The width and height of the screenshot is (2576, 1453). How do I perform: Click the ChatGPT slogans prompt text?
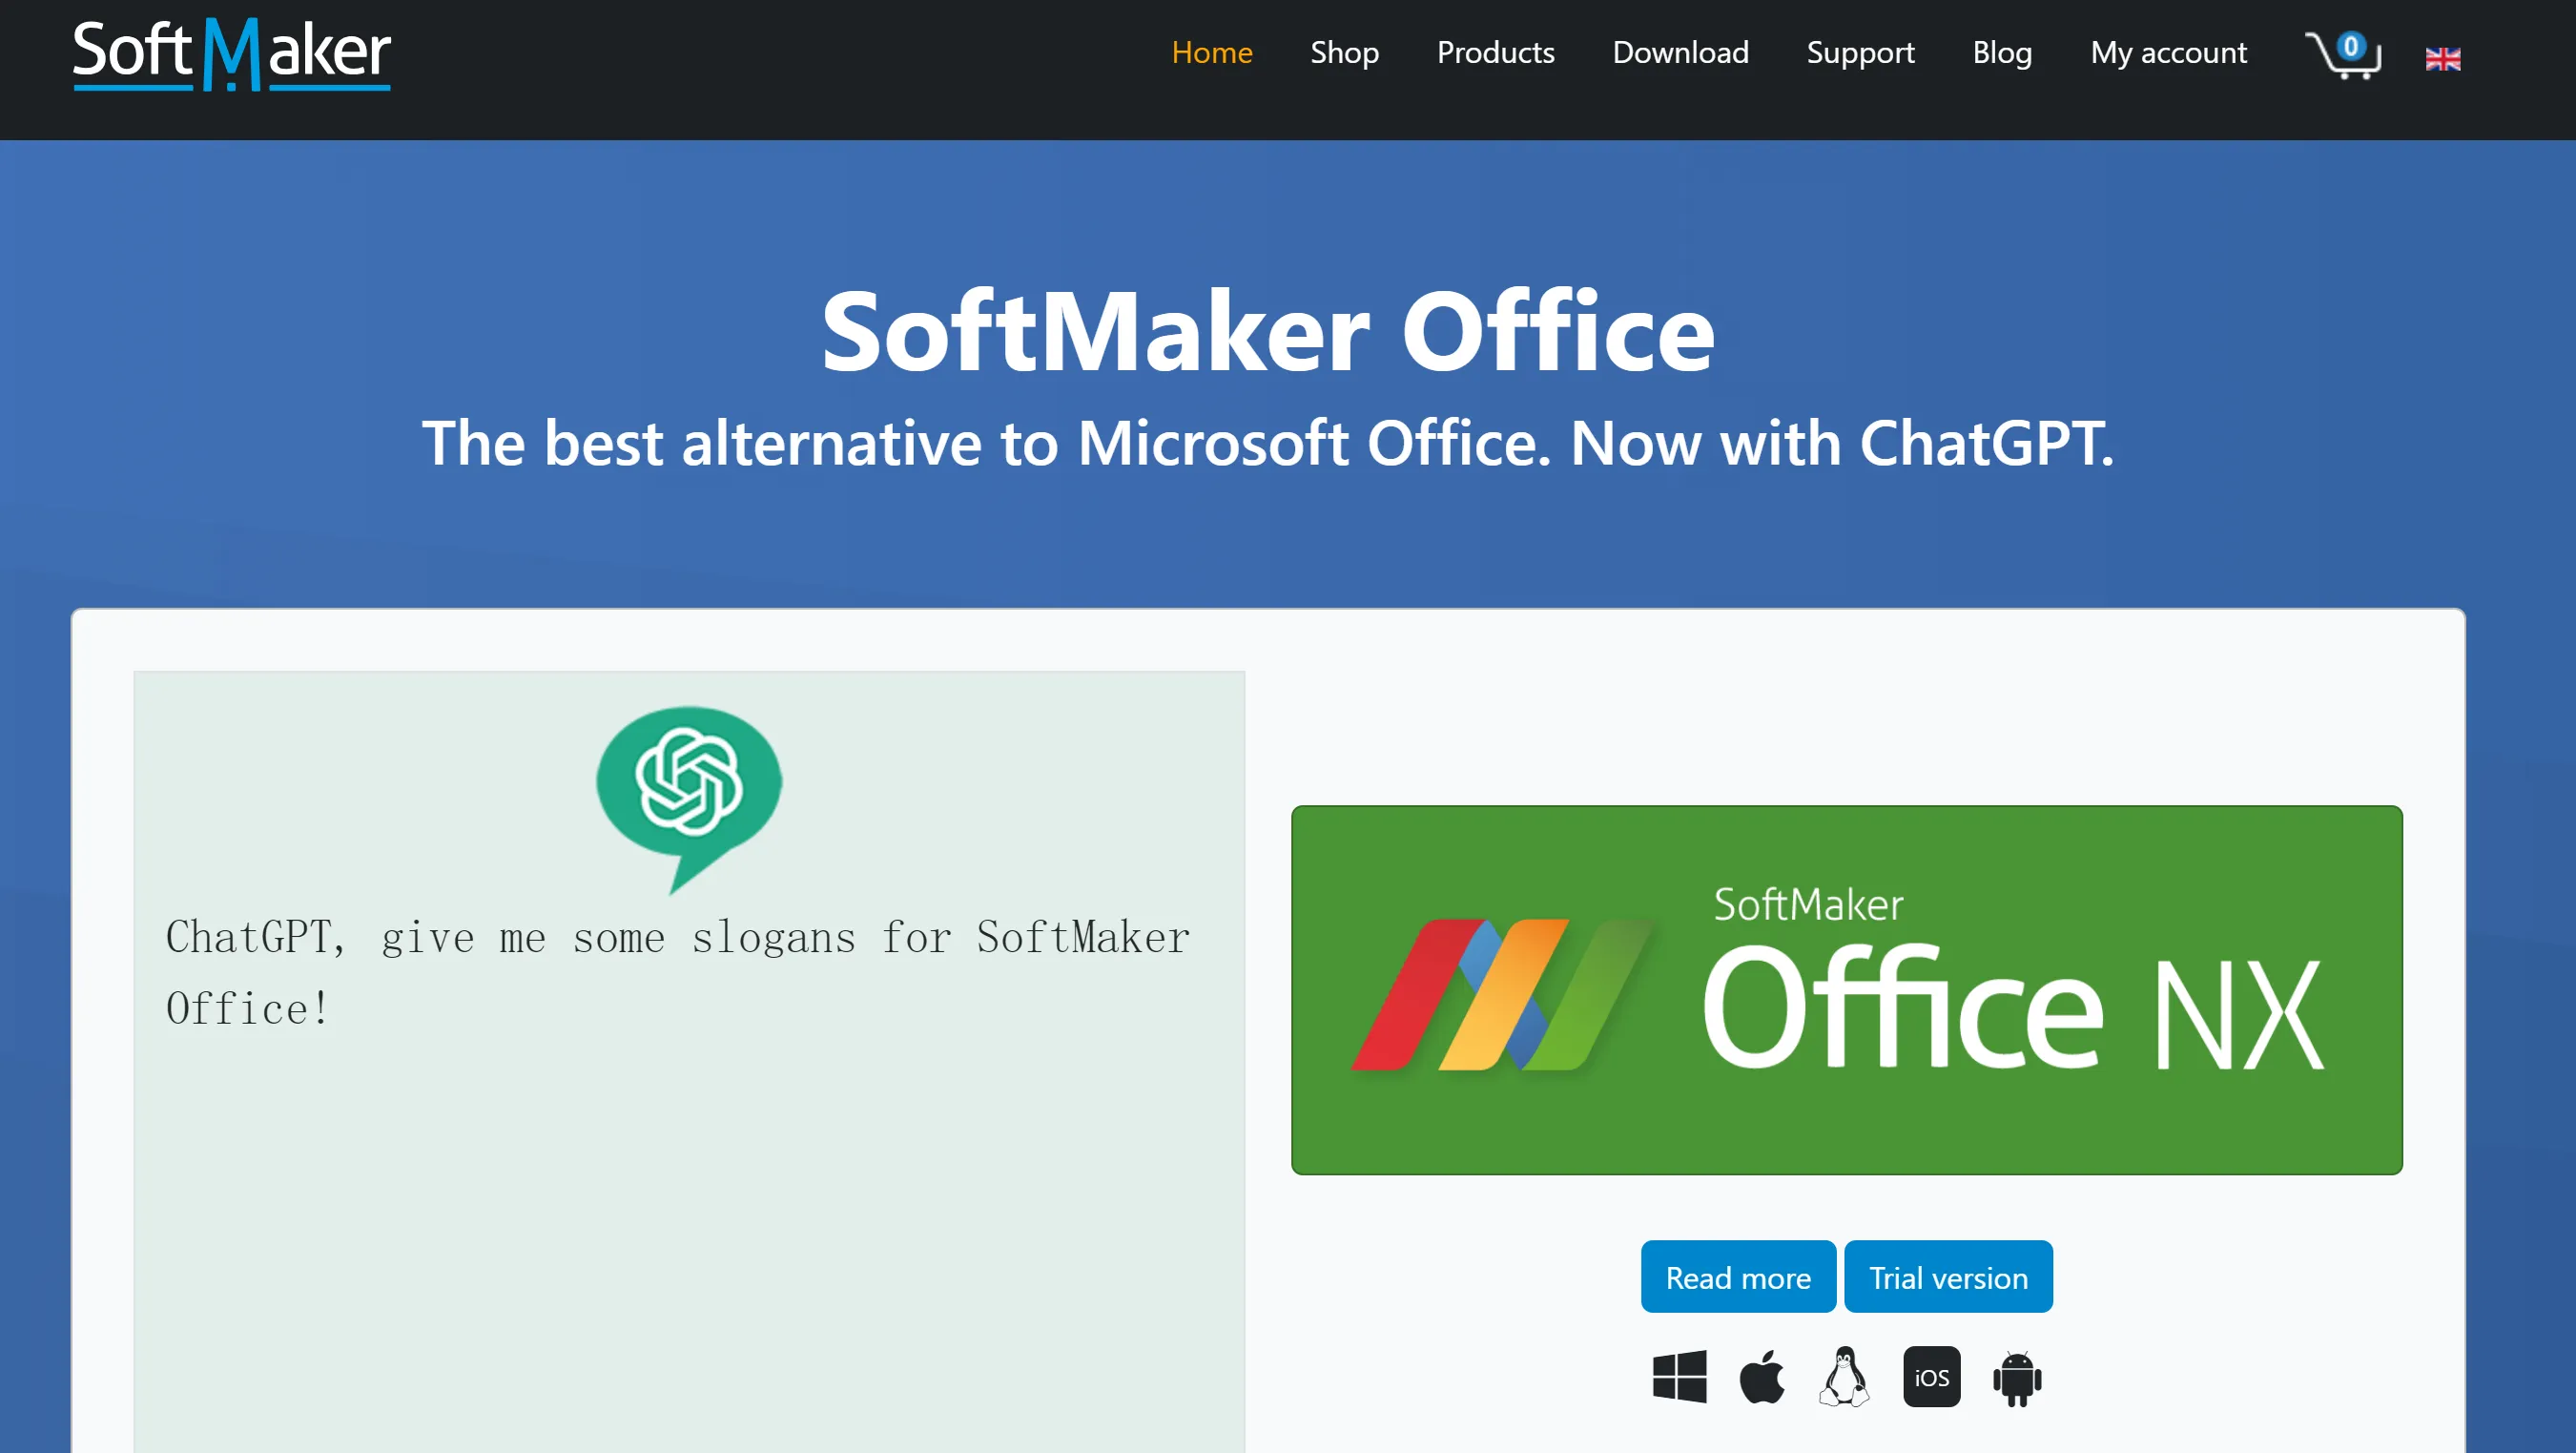pyautogui.click(x=678, y=972)
